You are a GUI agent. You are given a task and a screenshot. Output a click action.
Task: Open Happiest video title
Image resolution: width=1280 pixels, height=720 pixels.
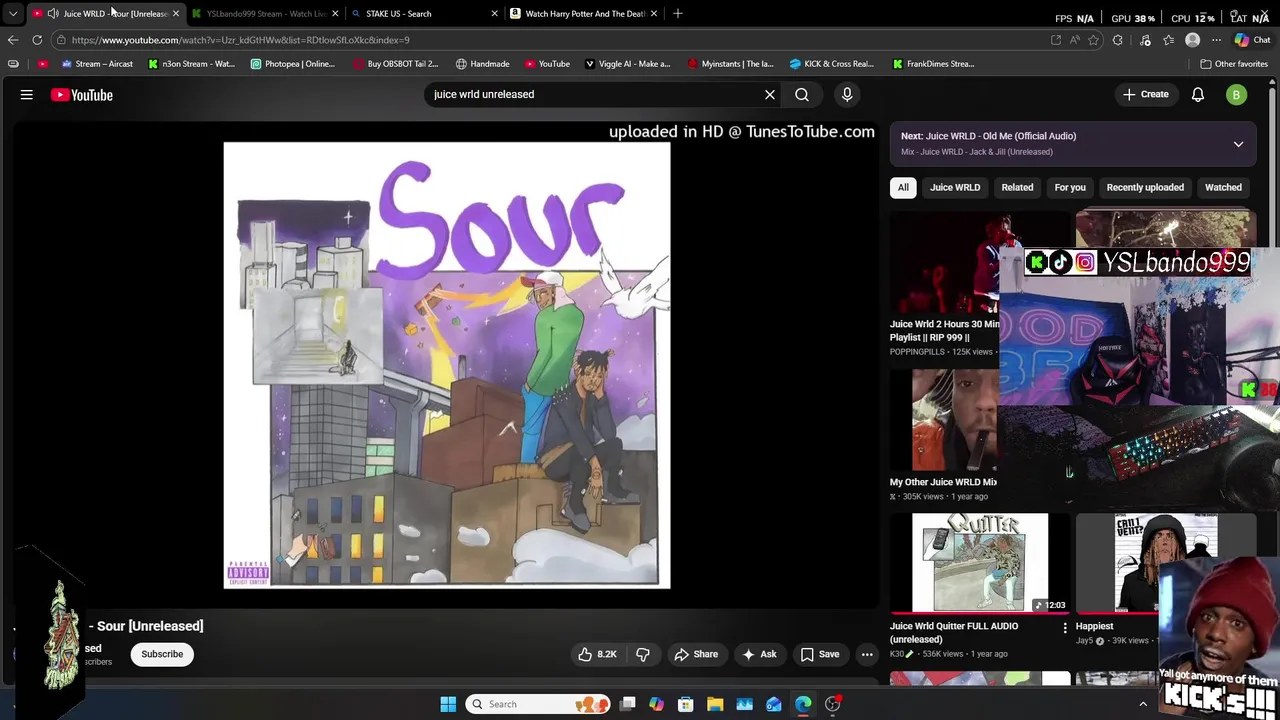pos(1094,626)
